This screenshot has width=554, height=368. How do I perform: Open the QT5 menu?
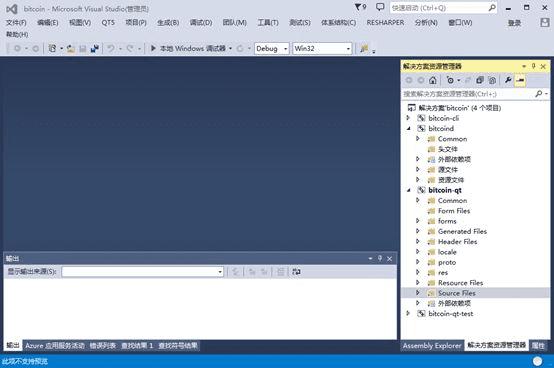coord(108,23)
